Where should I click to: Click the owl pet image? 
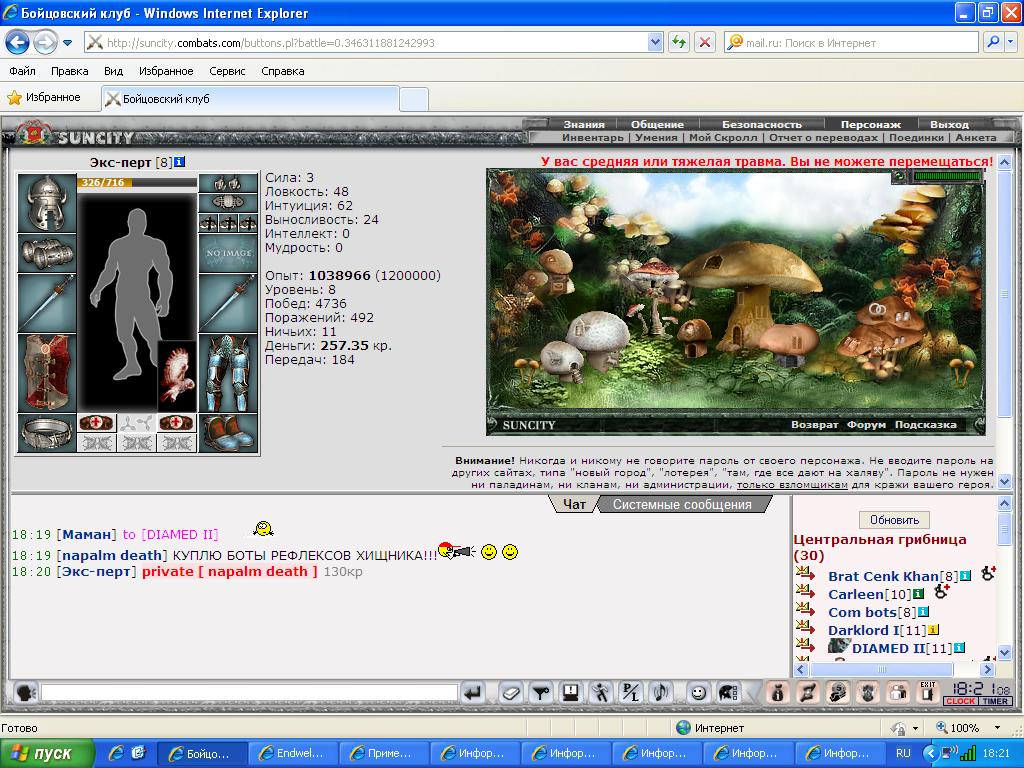click(177, 376)
